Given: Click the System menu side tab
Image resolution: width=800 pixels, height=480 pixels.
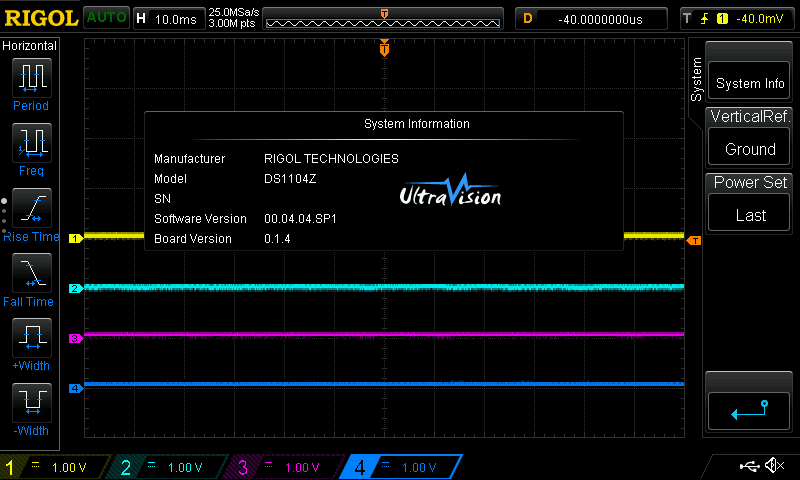Looking at the screenshot, I should tap(696, 80).
